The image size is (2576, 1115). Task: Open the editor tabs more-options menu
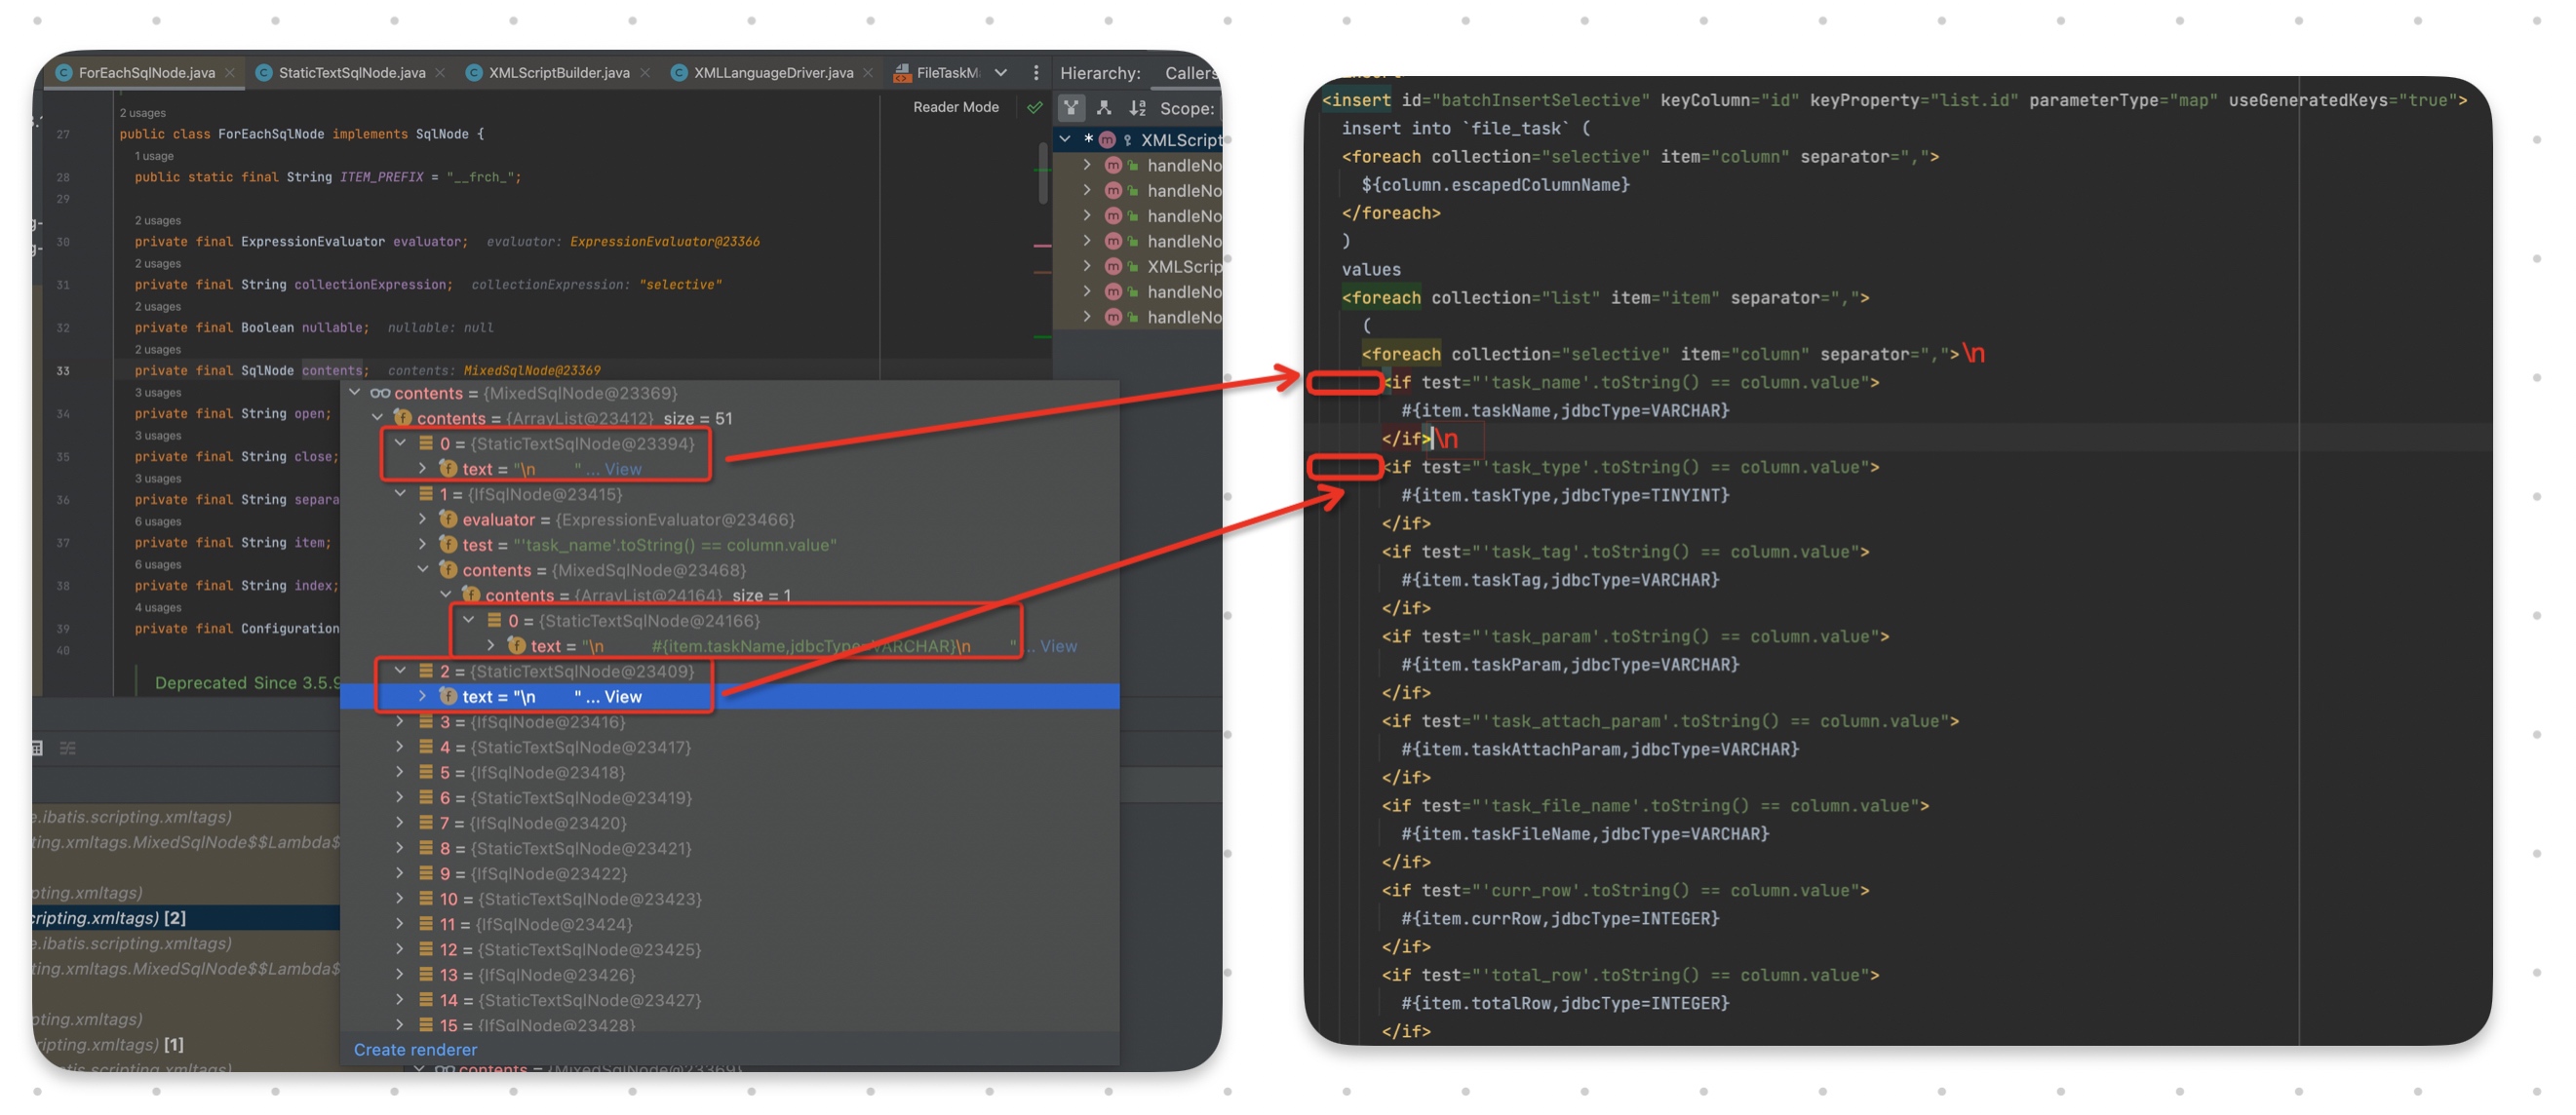1036,72
